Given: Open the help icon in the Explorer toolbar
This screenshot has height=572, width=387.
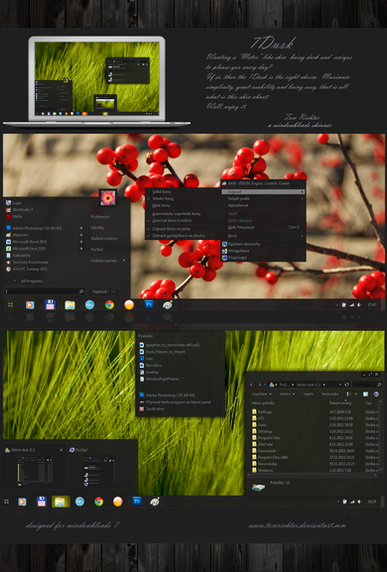Looking at the screenshot, I should click(376, 394).
